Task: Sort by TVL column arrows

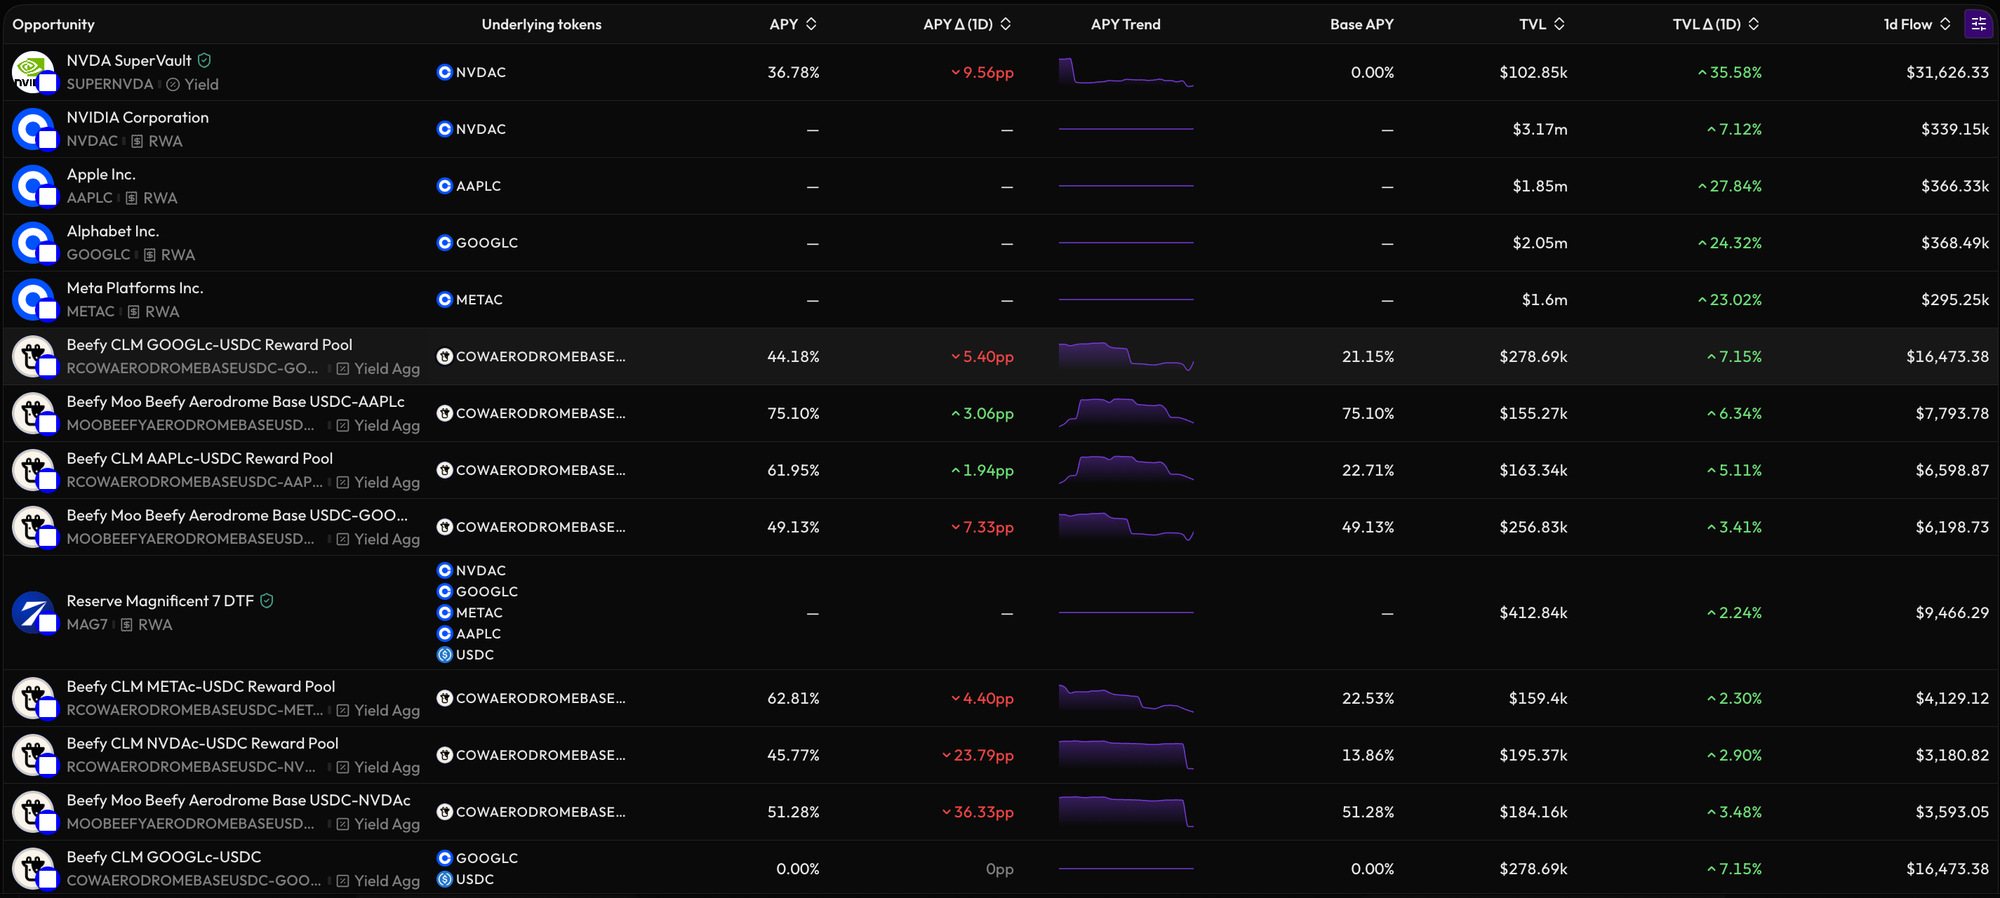Action: [1559, 24]
